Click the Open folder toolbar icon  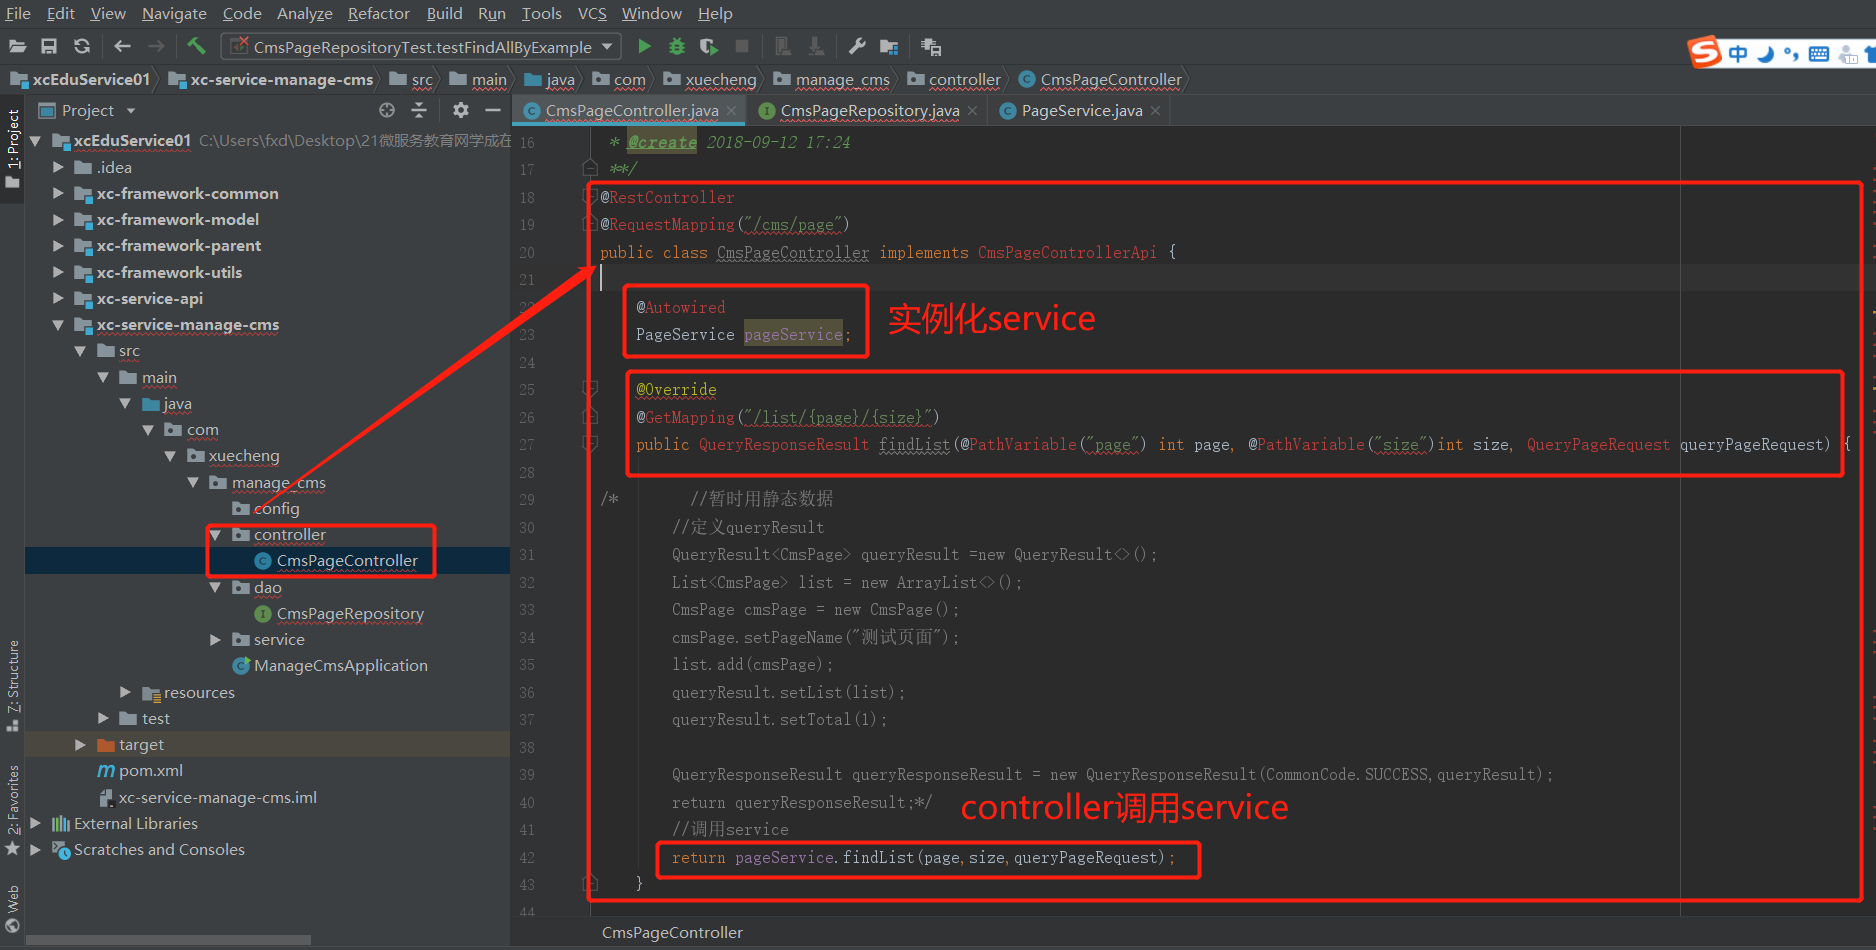point(17,46)
